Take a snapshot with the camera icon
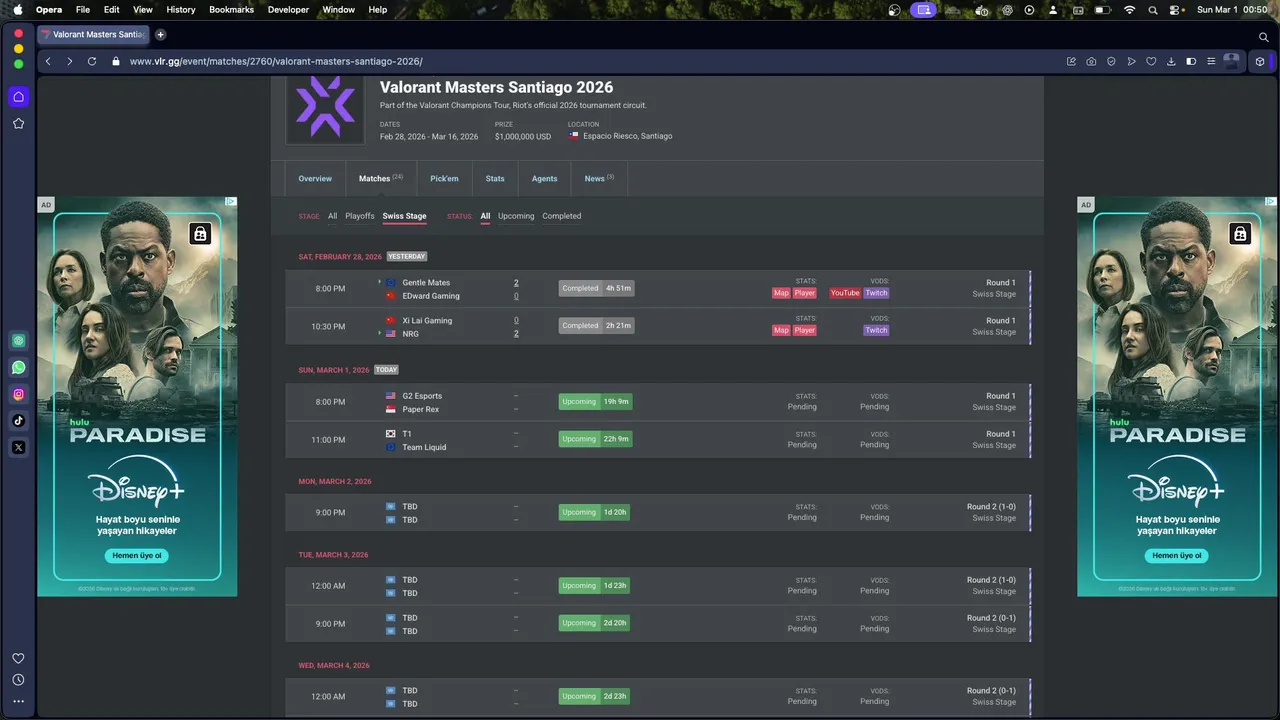The width and height of the screenshot is (1280, 720). (1091, 61)
